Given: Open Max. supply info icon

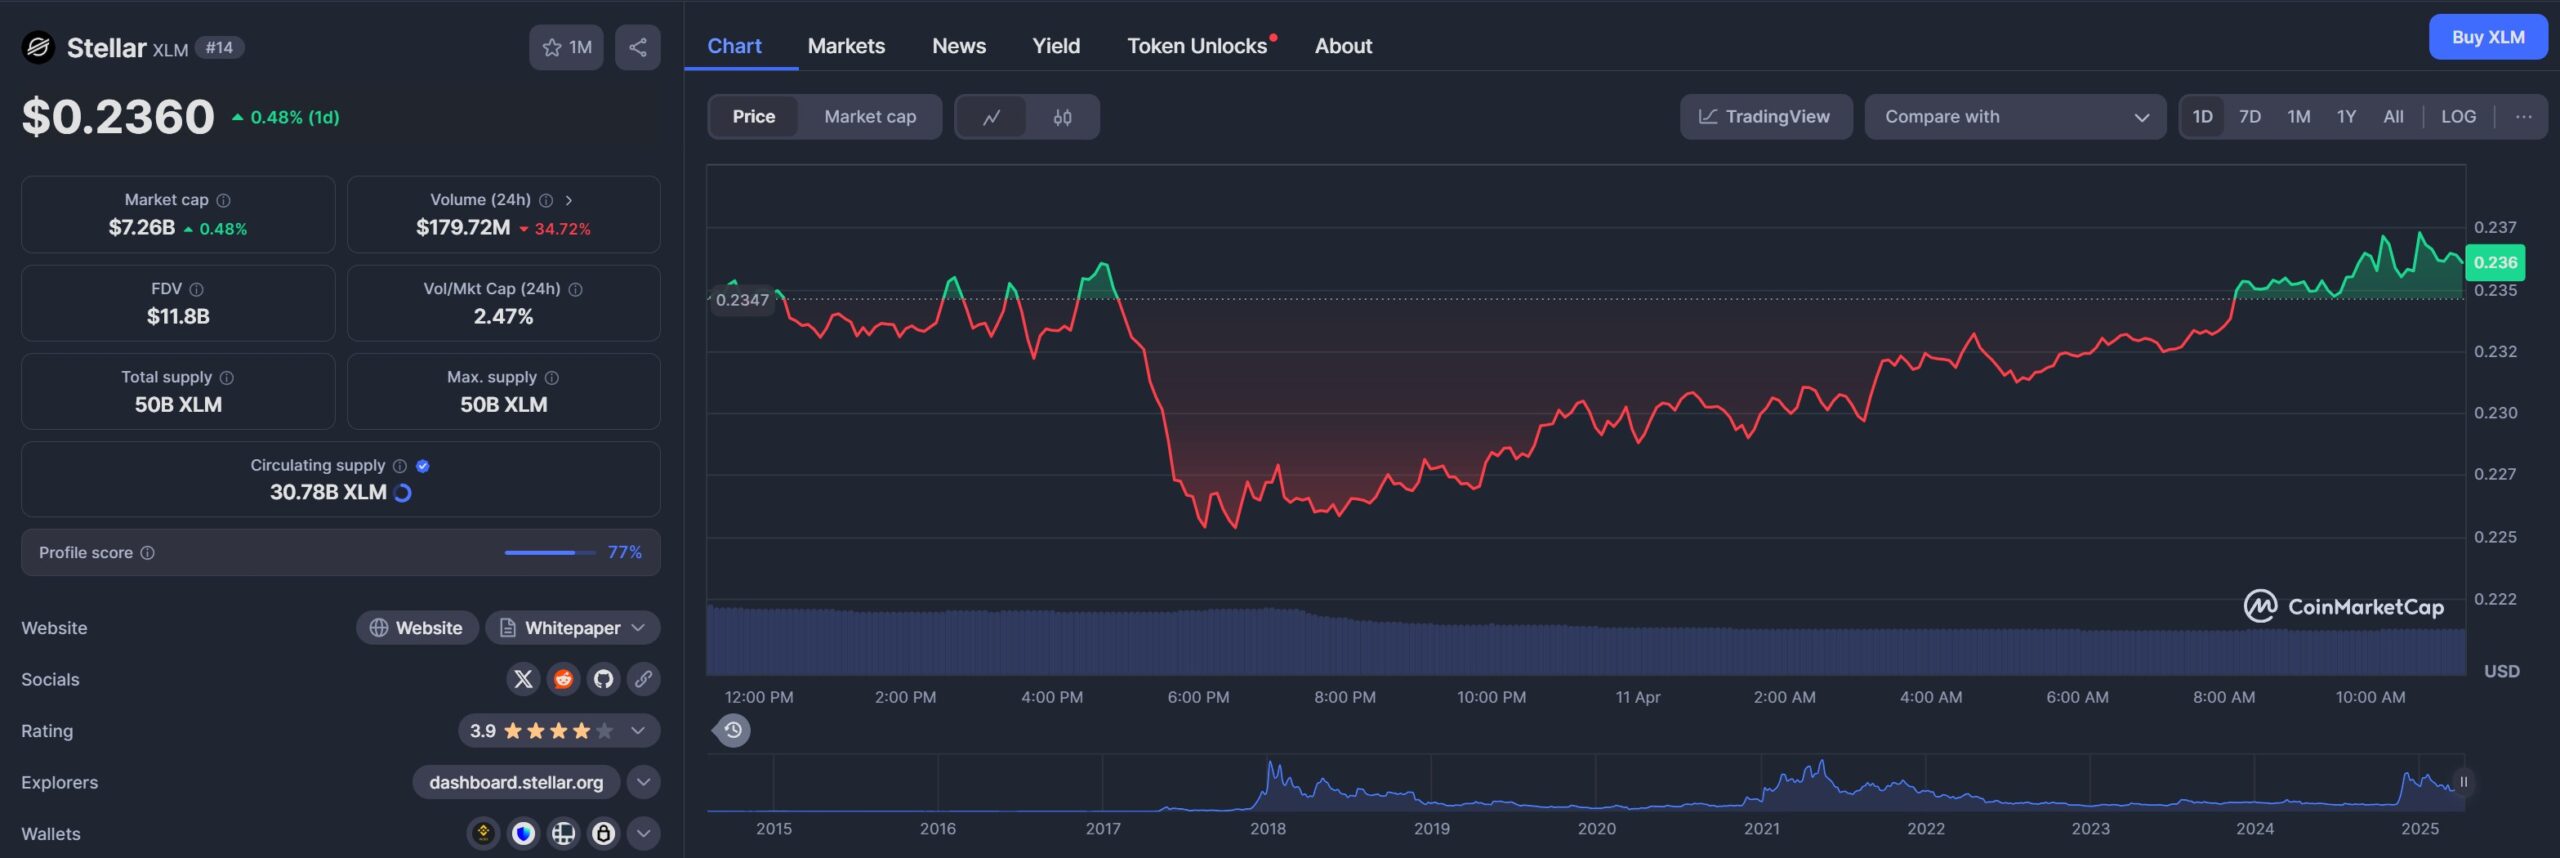Looking at the screenshot, I should pos(552,377).
